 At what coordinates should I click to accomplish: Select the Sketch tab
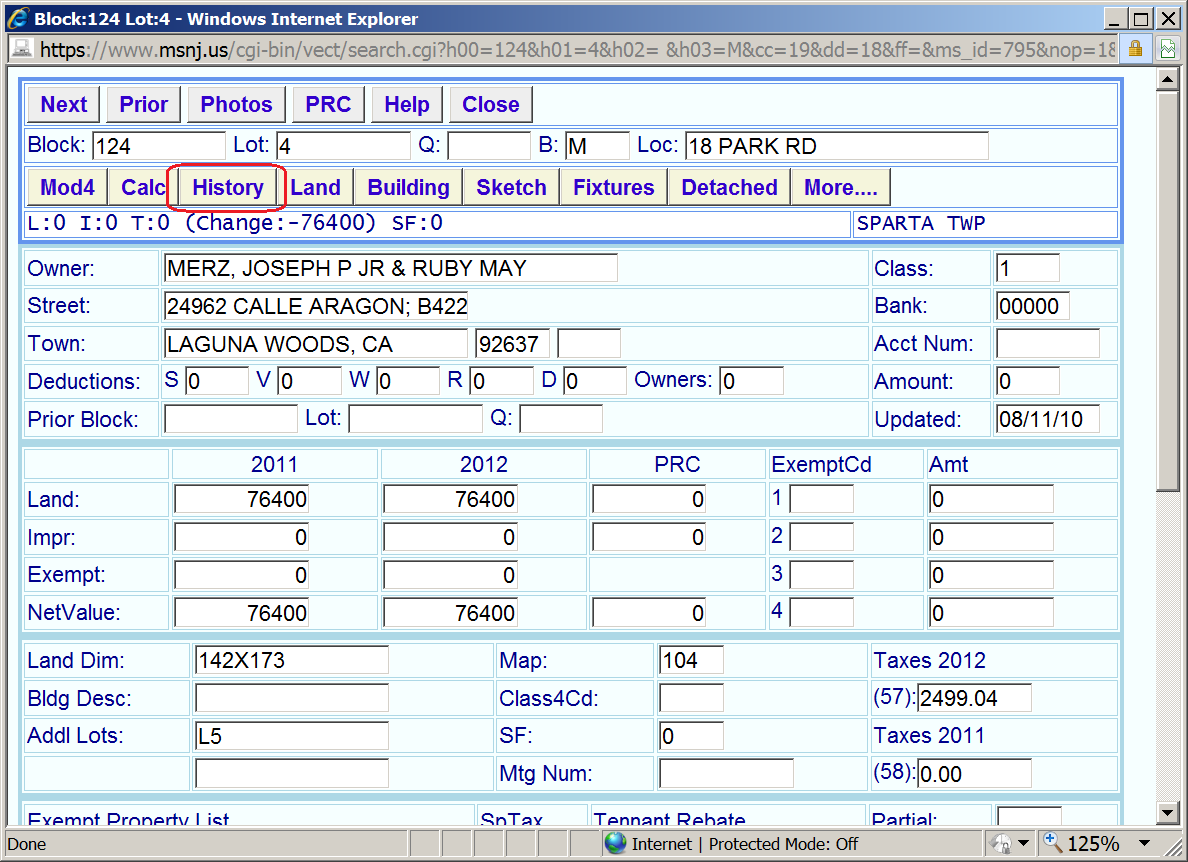tap(511, 187)
